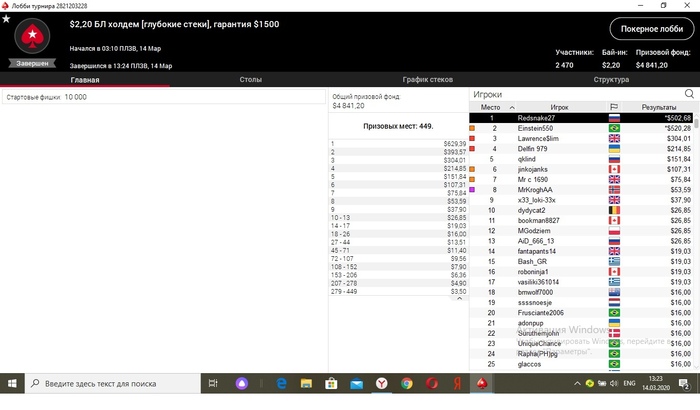
Task: Open the Mail app from the taskbar
Action: (x=356, y=384)
